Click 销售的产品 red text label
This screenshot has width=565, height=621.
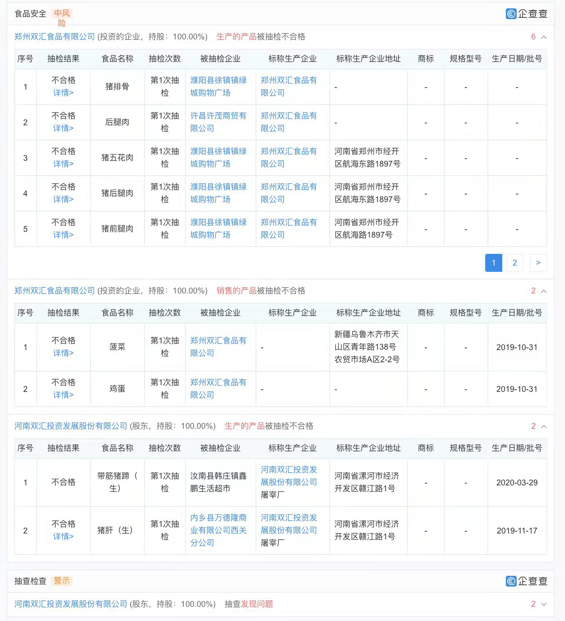click(236, 291)
